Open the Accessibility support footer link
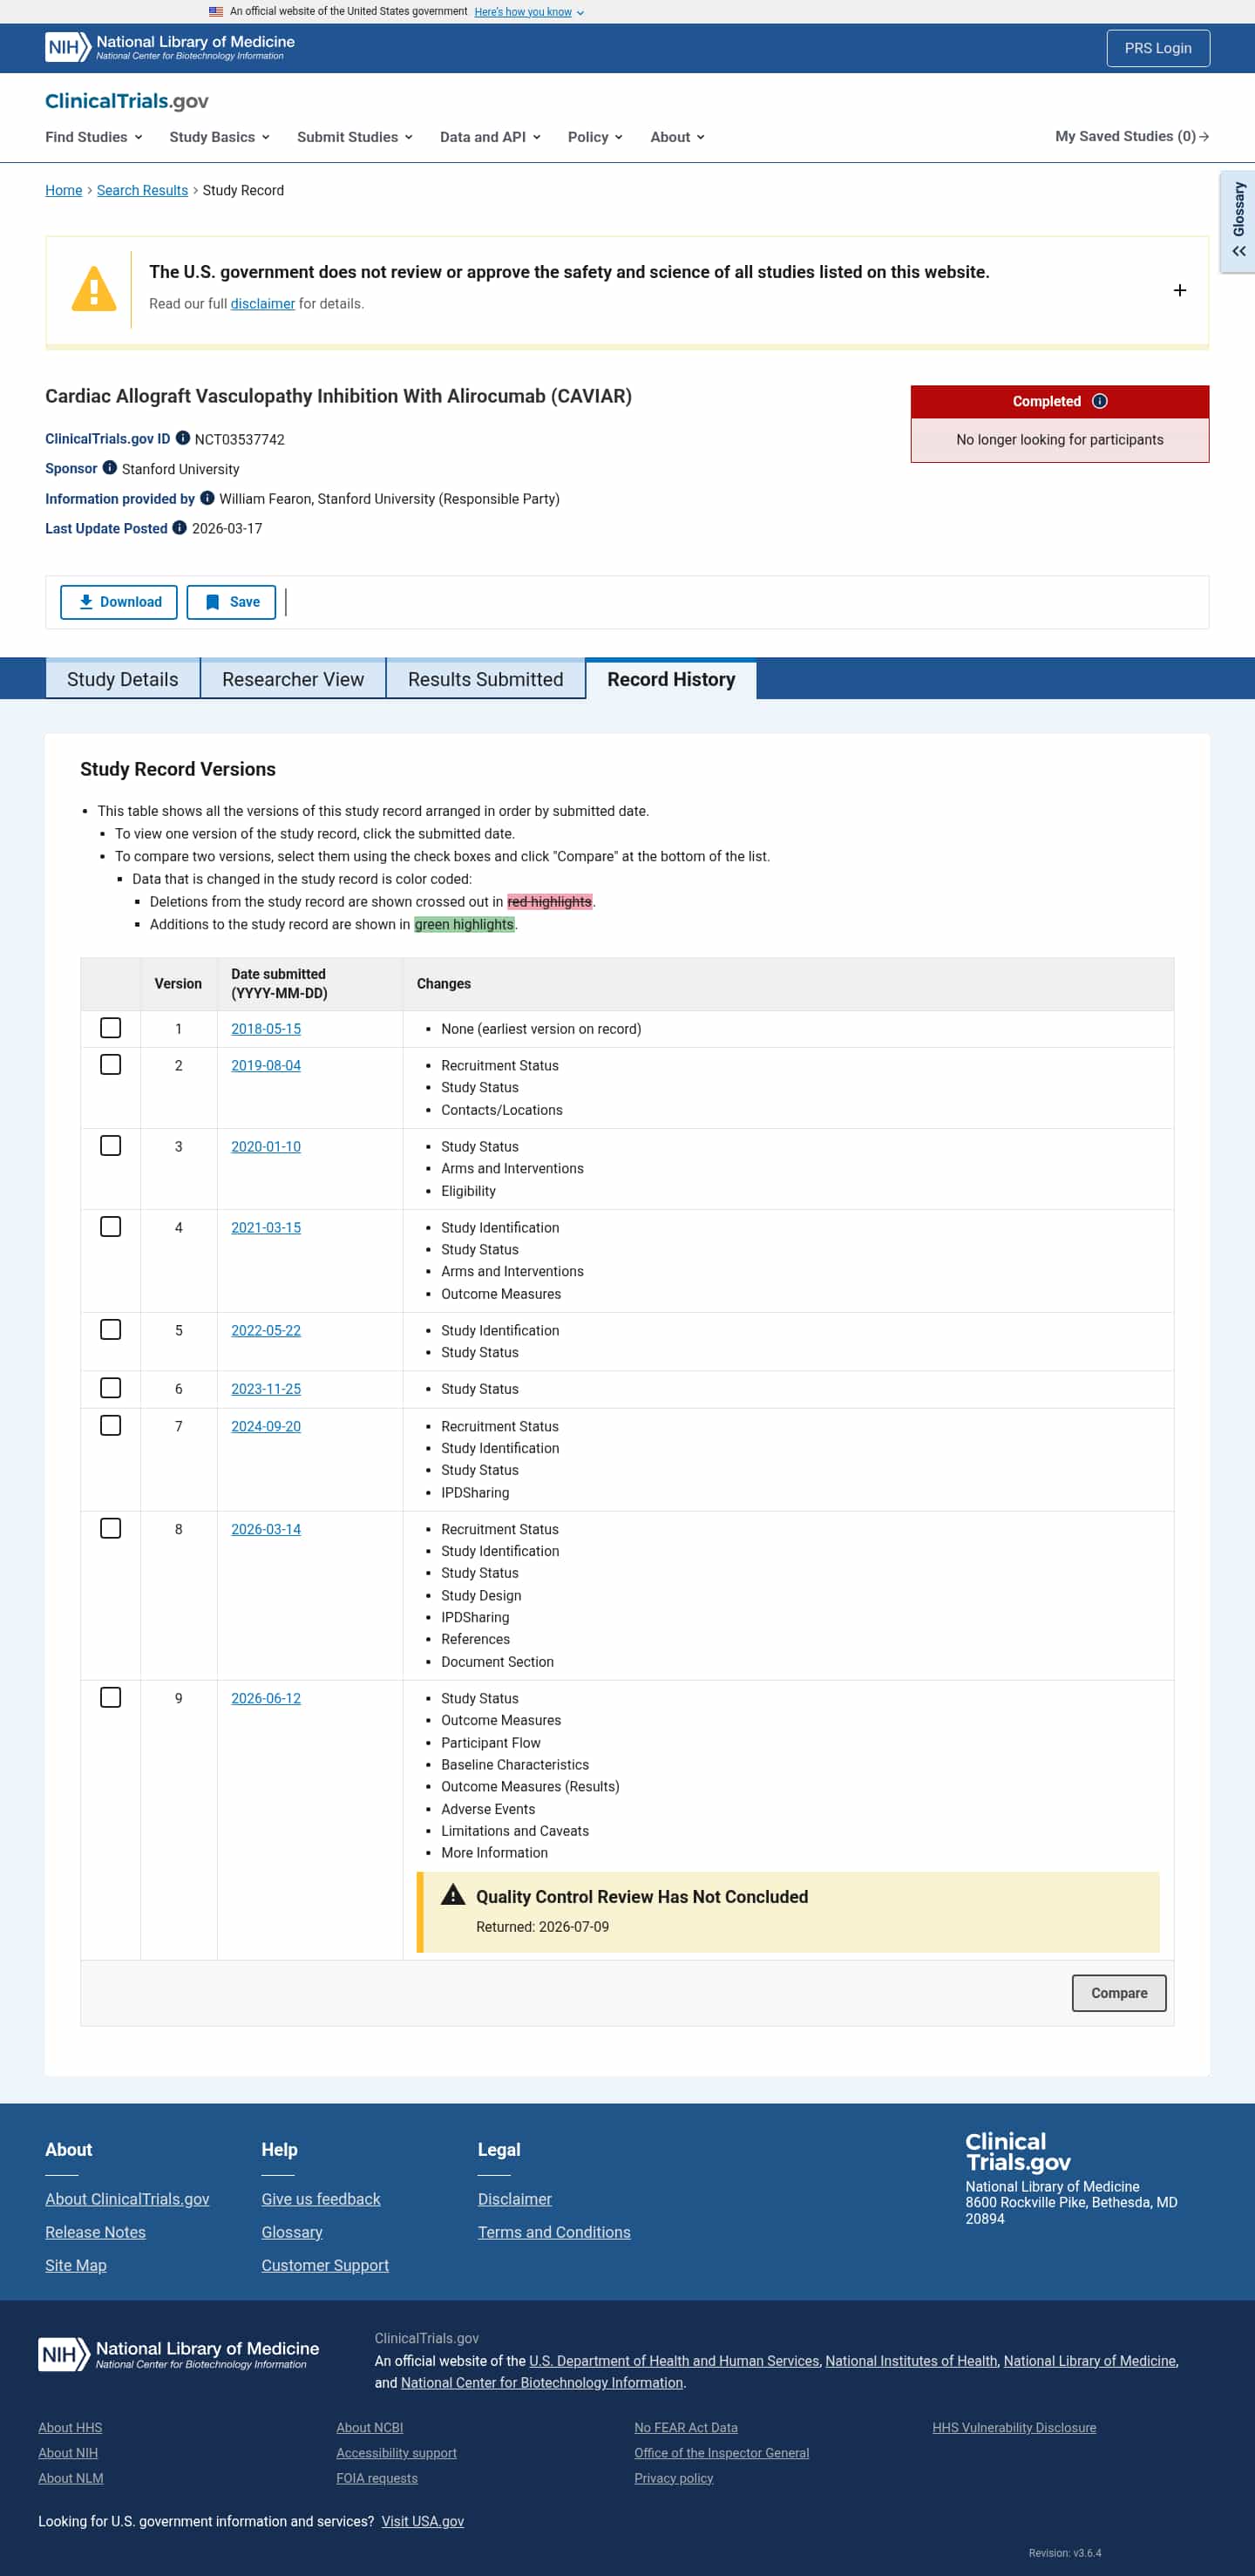The width and height of the screenshot is (1255, 2576). tap(396, 2453)
